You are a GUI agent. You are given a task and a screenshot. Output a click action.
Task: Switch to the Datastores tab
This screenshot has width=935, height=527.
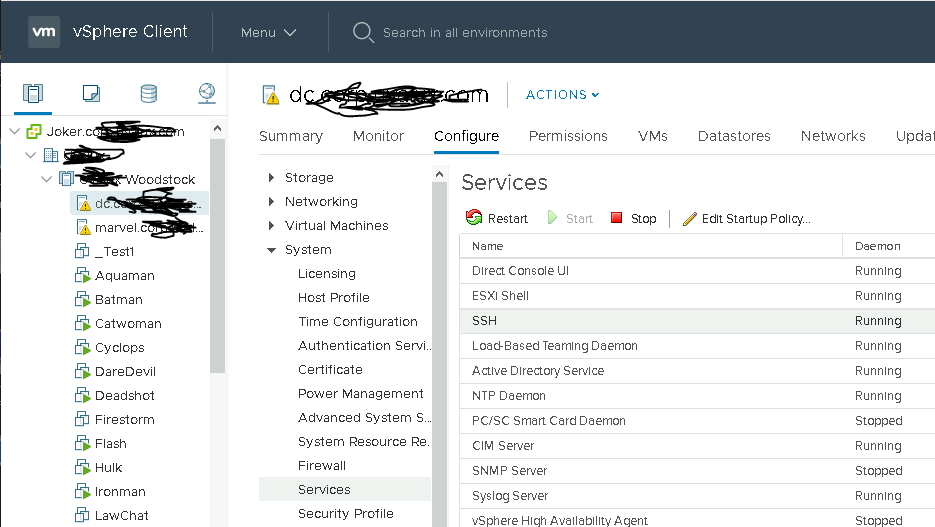point(734,136)
